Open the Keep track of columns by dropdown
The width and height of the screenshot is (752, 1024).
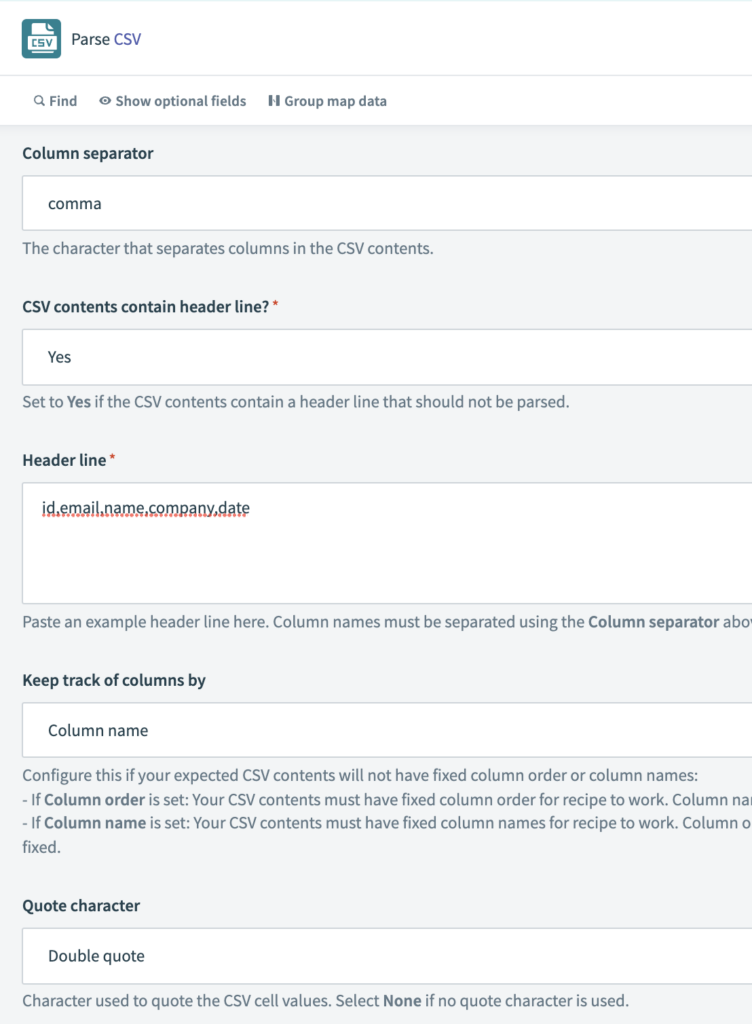[x=380, y=730]
